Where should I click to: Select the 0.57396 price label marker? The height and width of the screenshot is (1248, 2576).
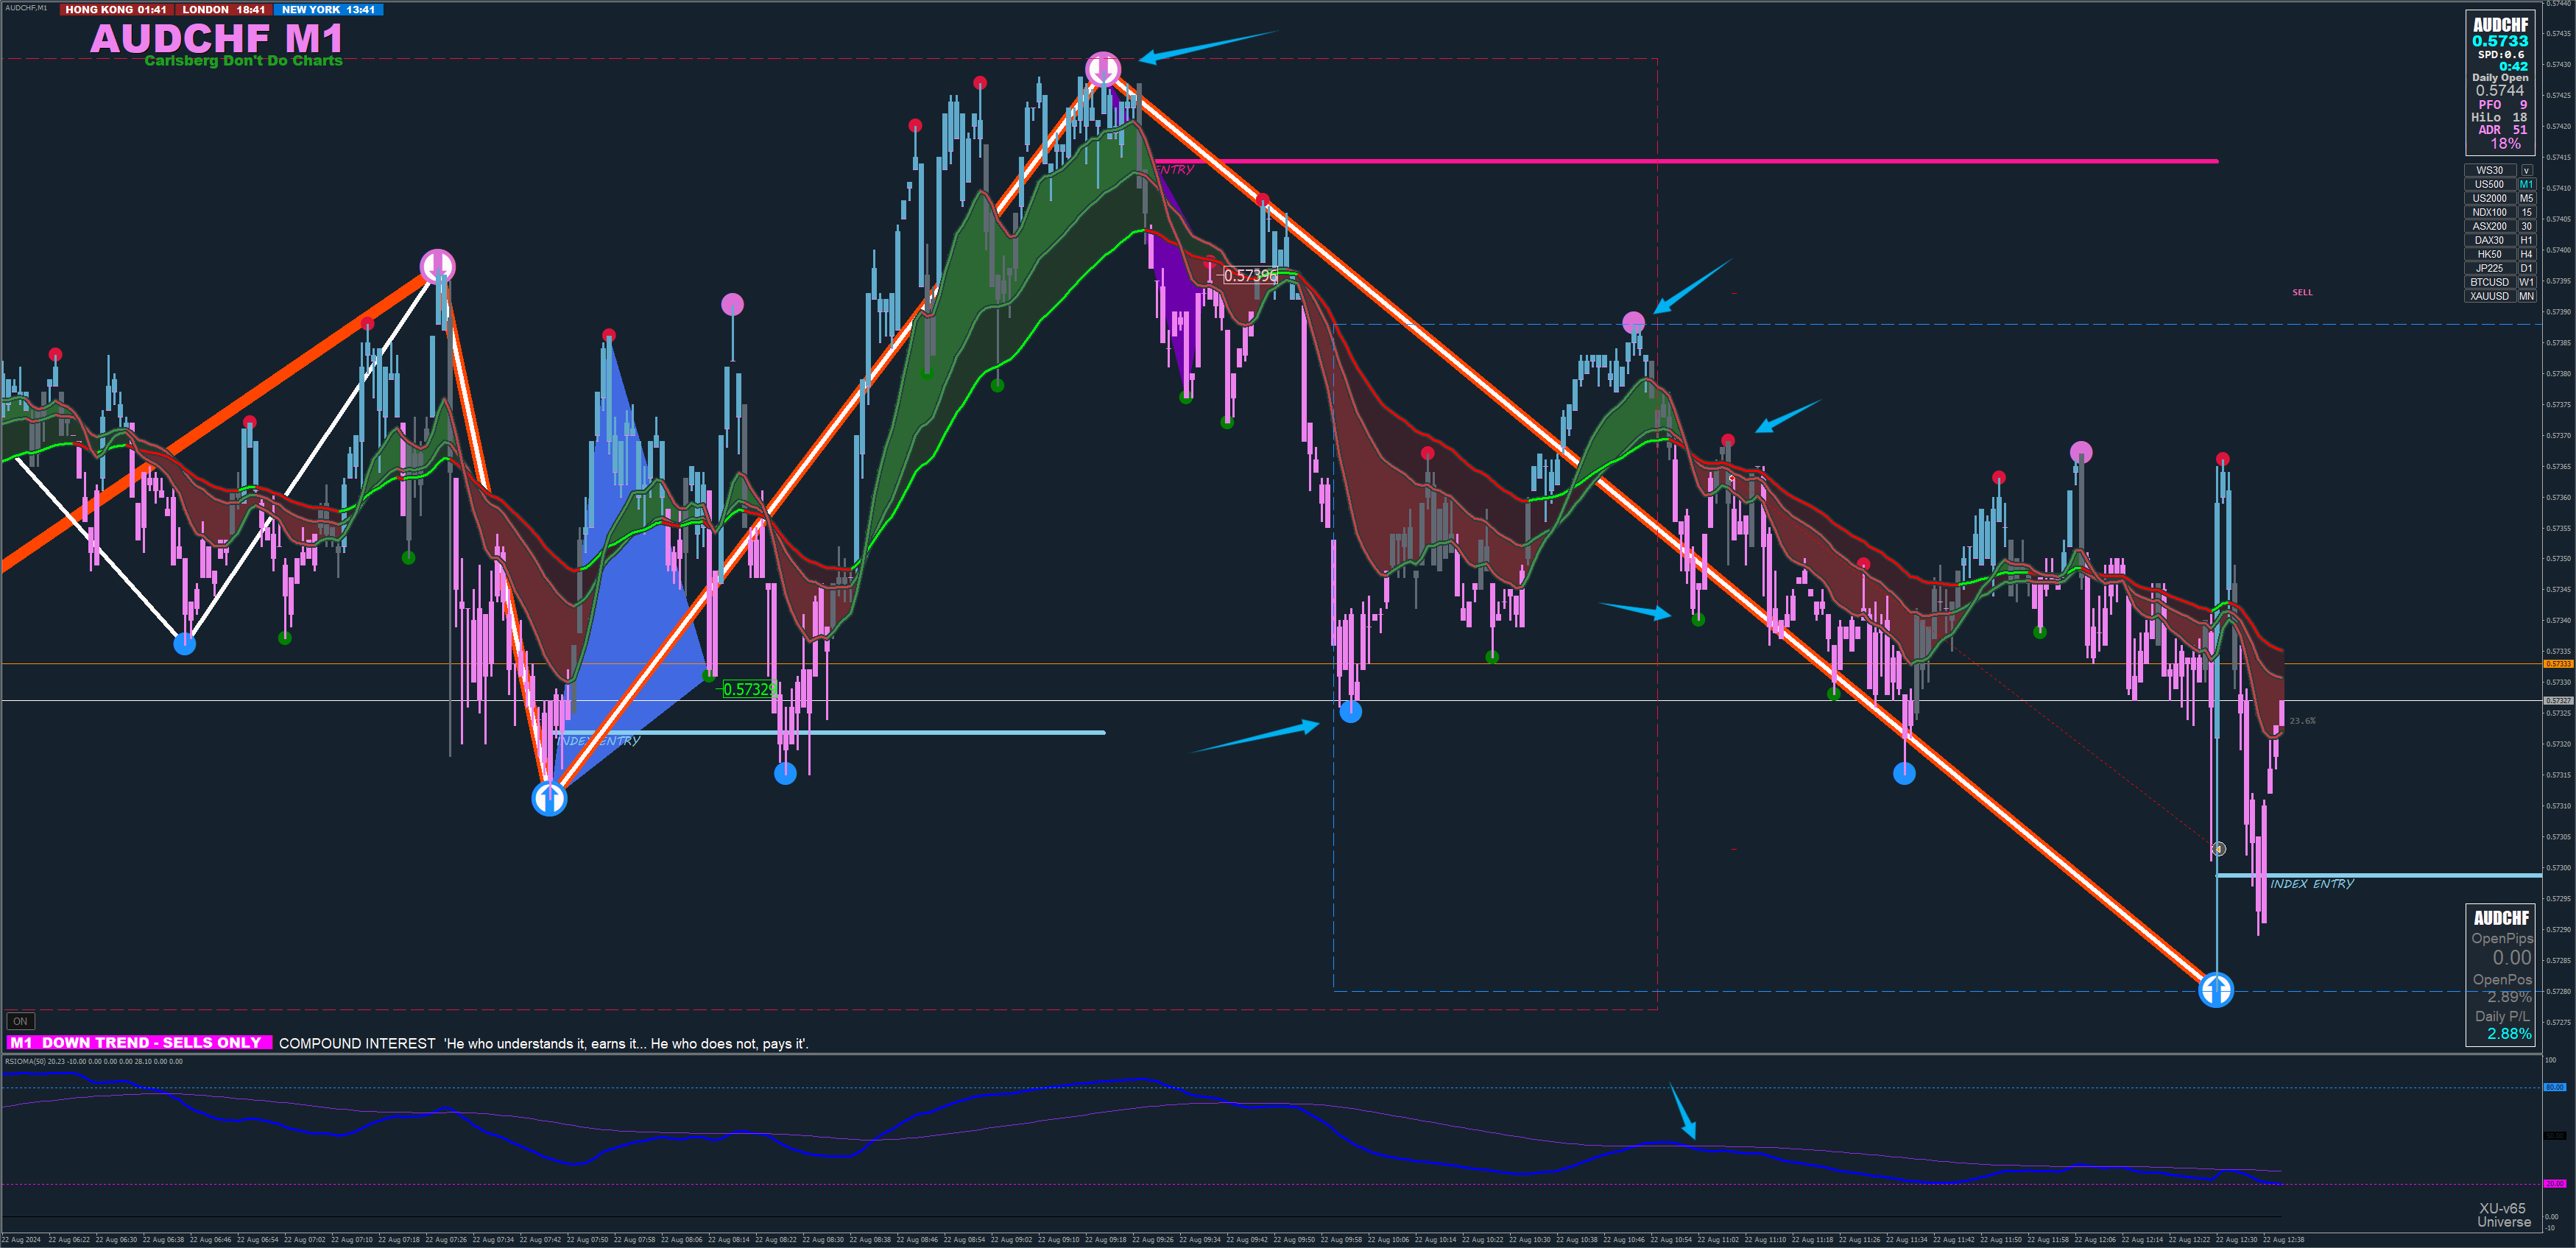[1249, 275]
